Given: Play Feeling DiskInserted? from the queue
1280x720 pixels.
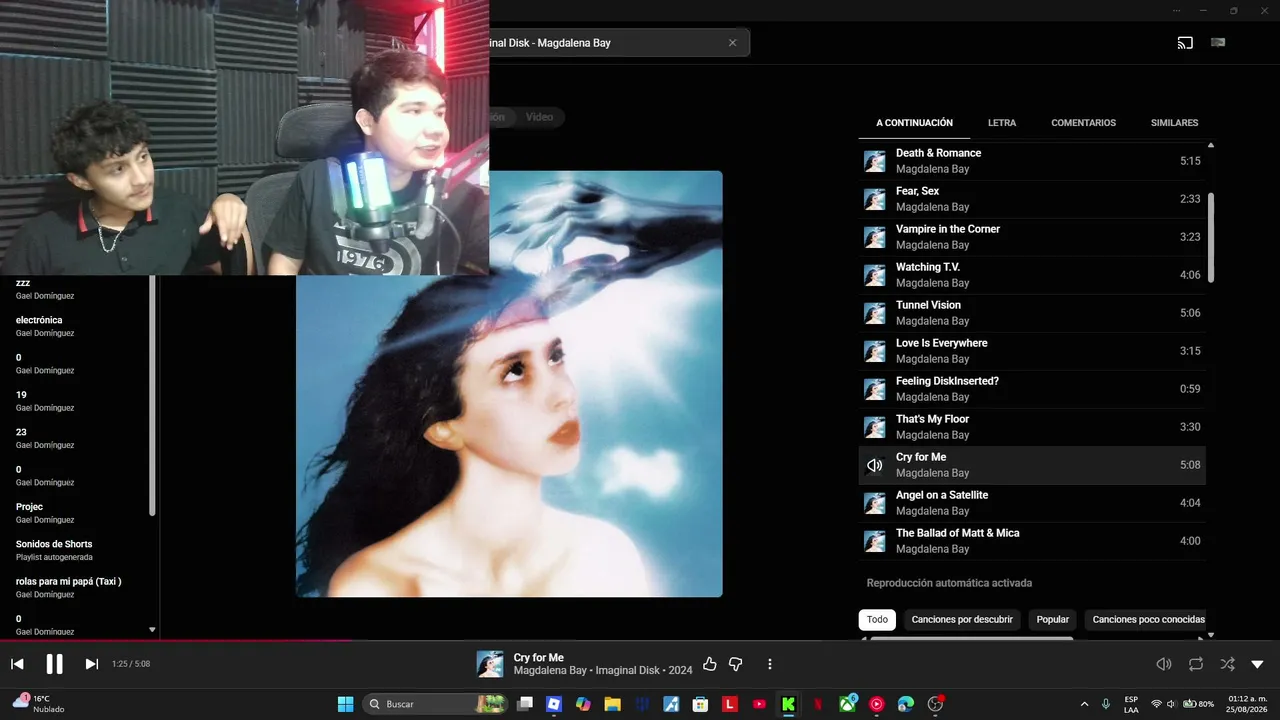Looking at the screenshot, I should (x=1032, y=389).
